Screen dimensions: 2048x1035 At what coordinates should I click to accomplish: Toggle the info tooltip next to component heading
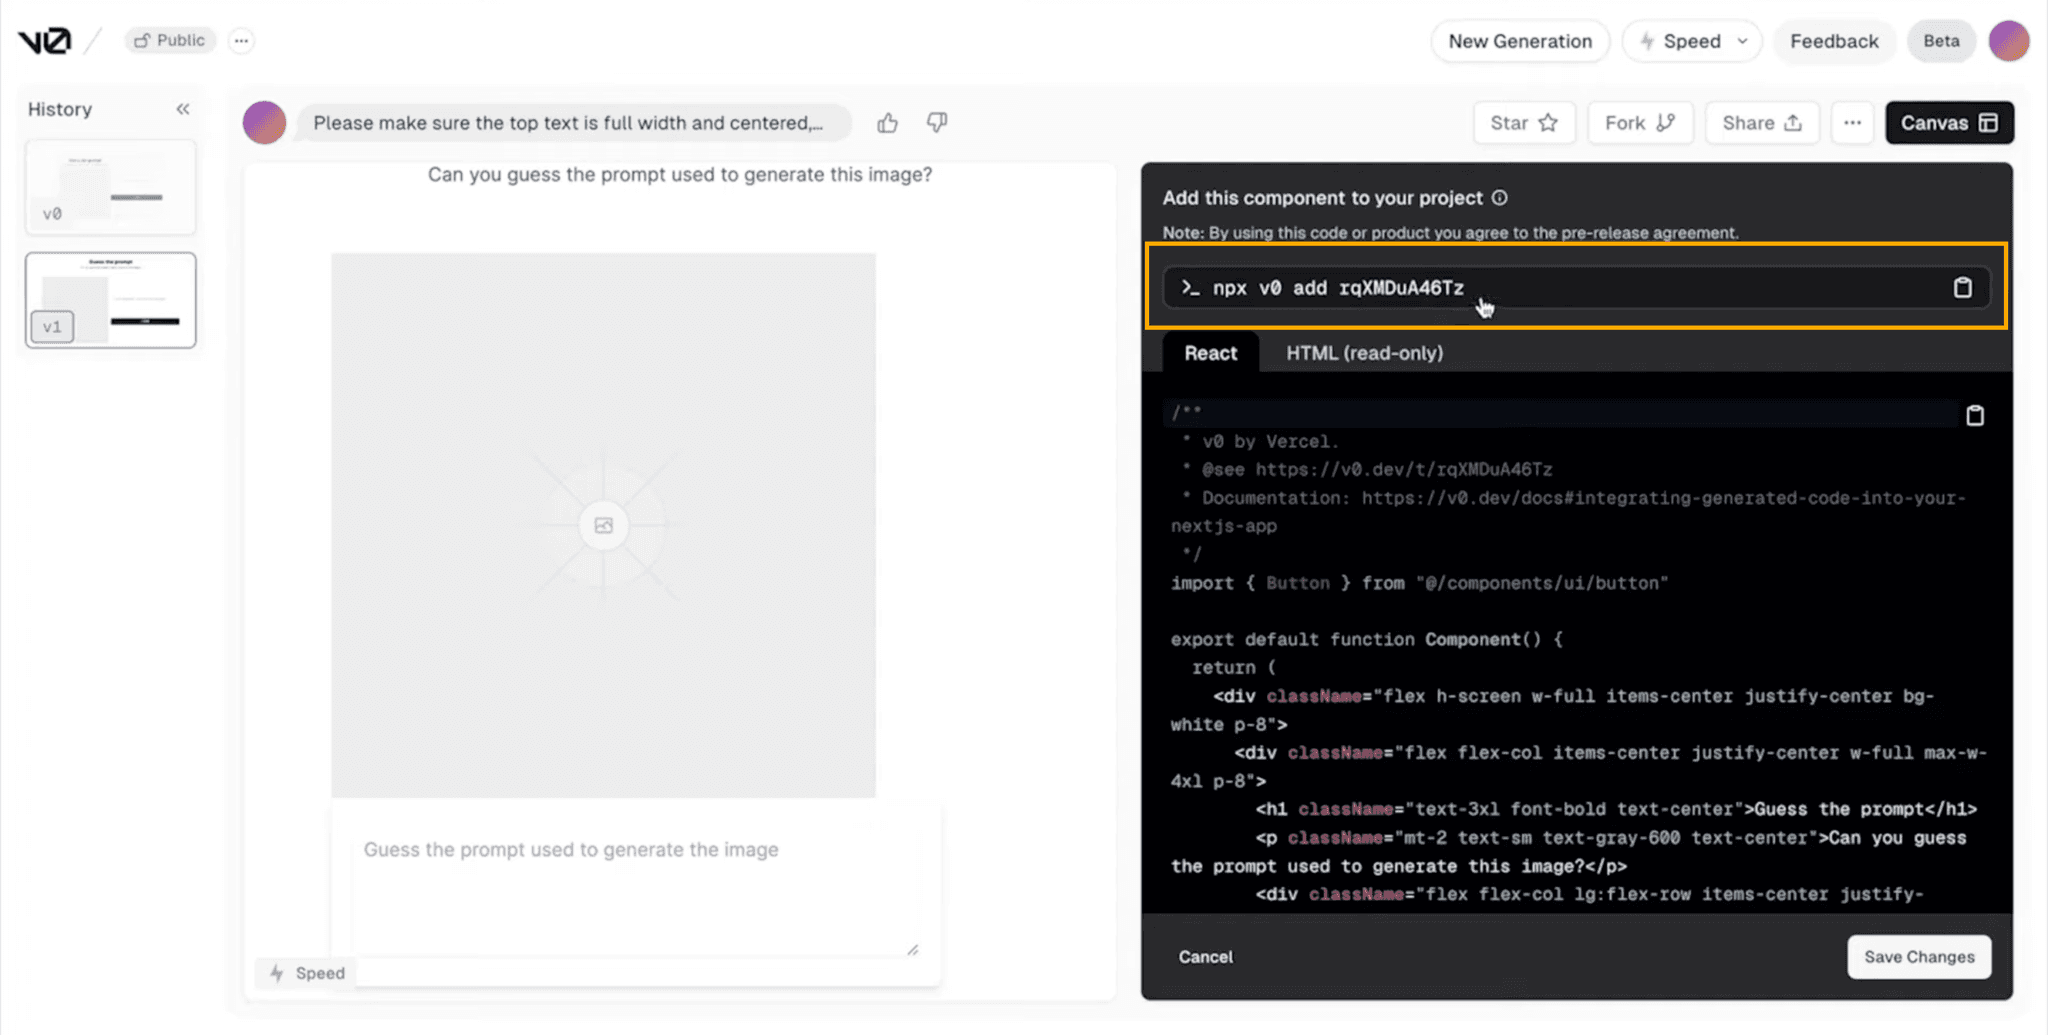coord(1500,197)
